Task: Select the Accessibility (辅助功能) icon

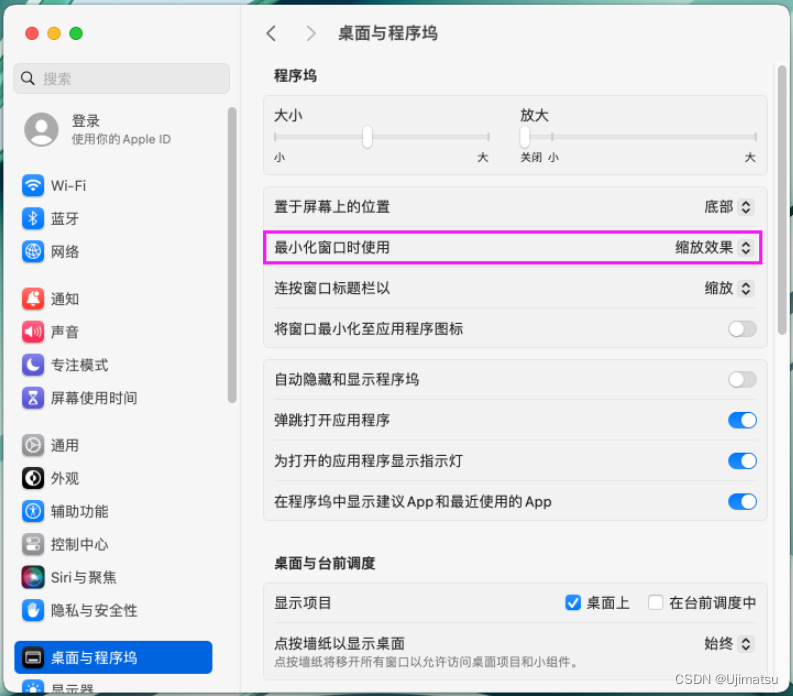Action: pyautogui.click(x=33, y=511)
